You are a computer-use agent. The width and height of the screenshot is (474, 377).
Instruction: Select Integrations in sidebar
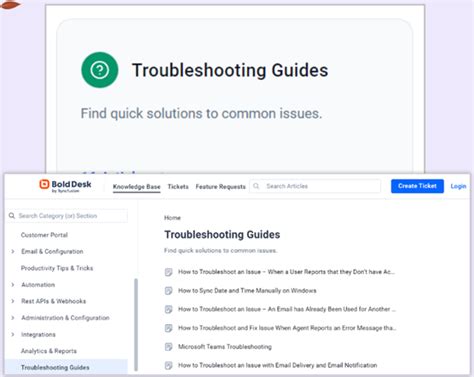point(38,334)
